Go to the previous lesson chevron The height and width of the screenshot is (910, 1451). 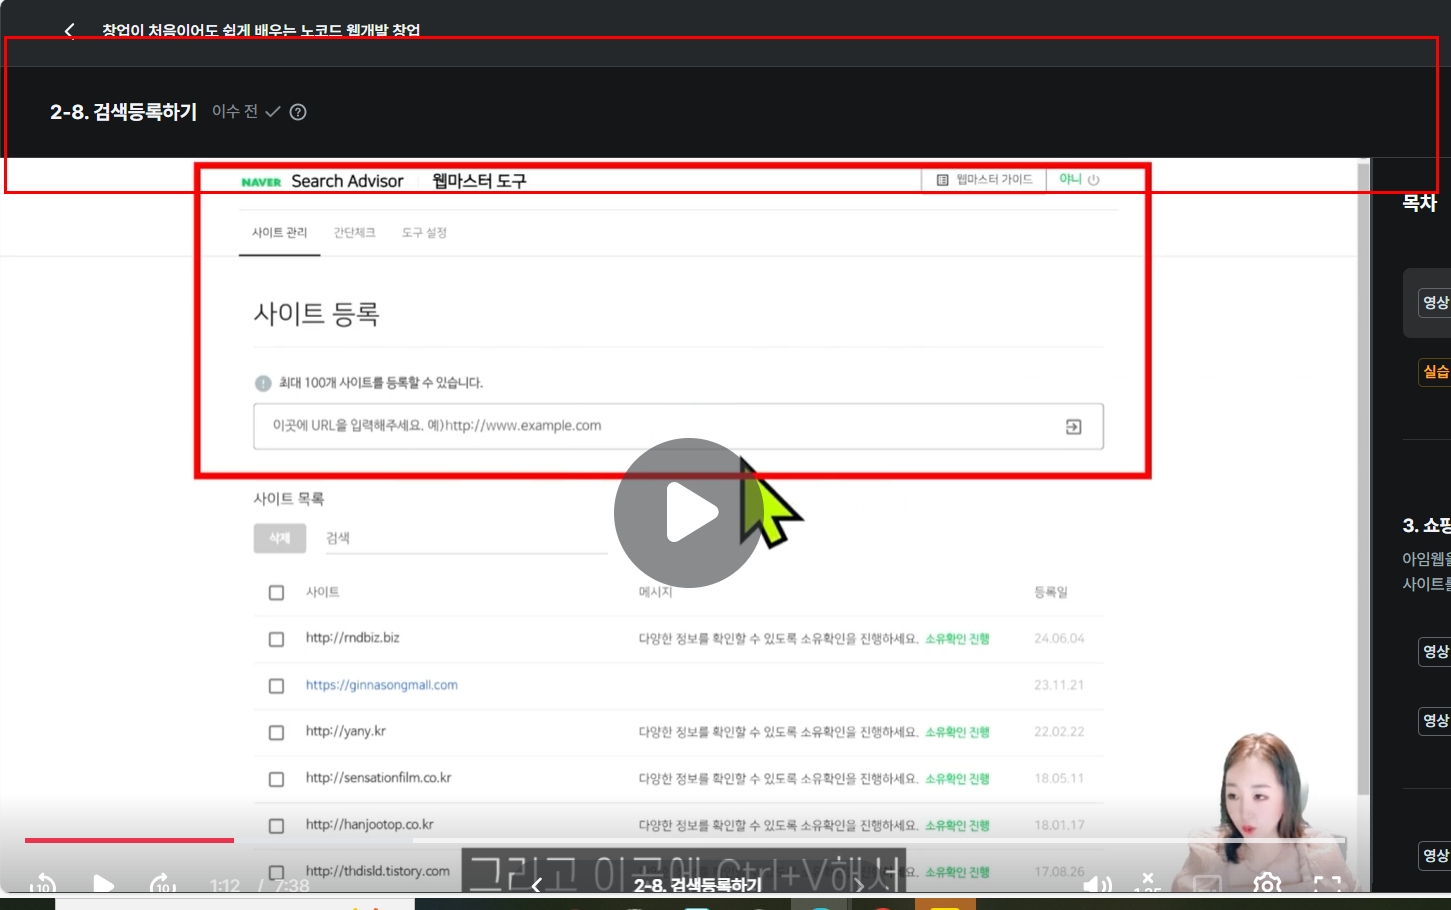(536, 885)
